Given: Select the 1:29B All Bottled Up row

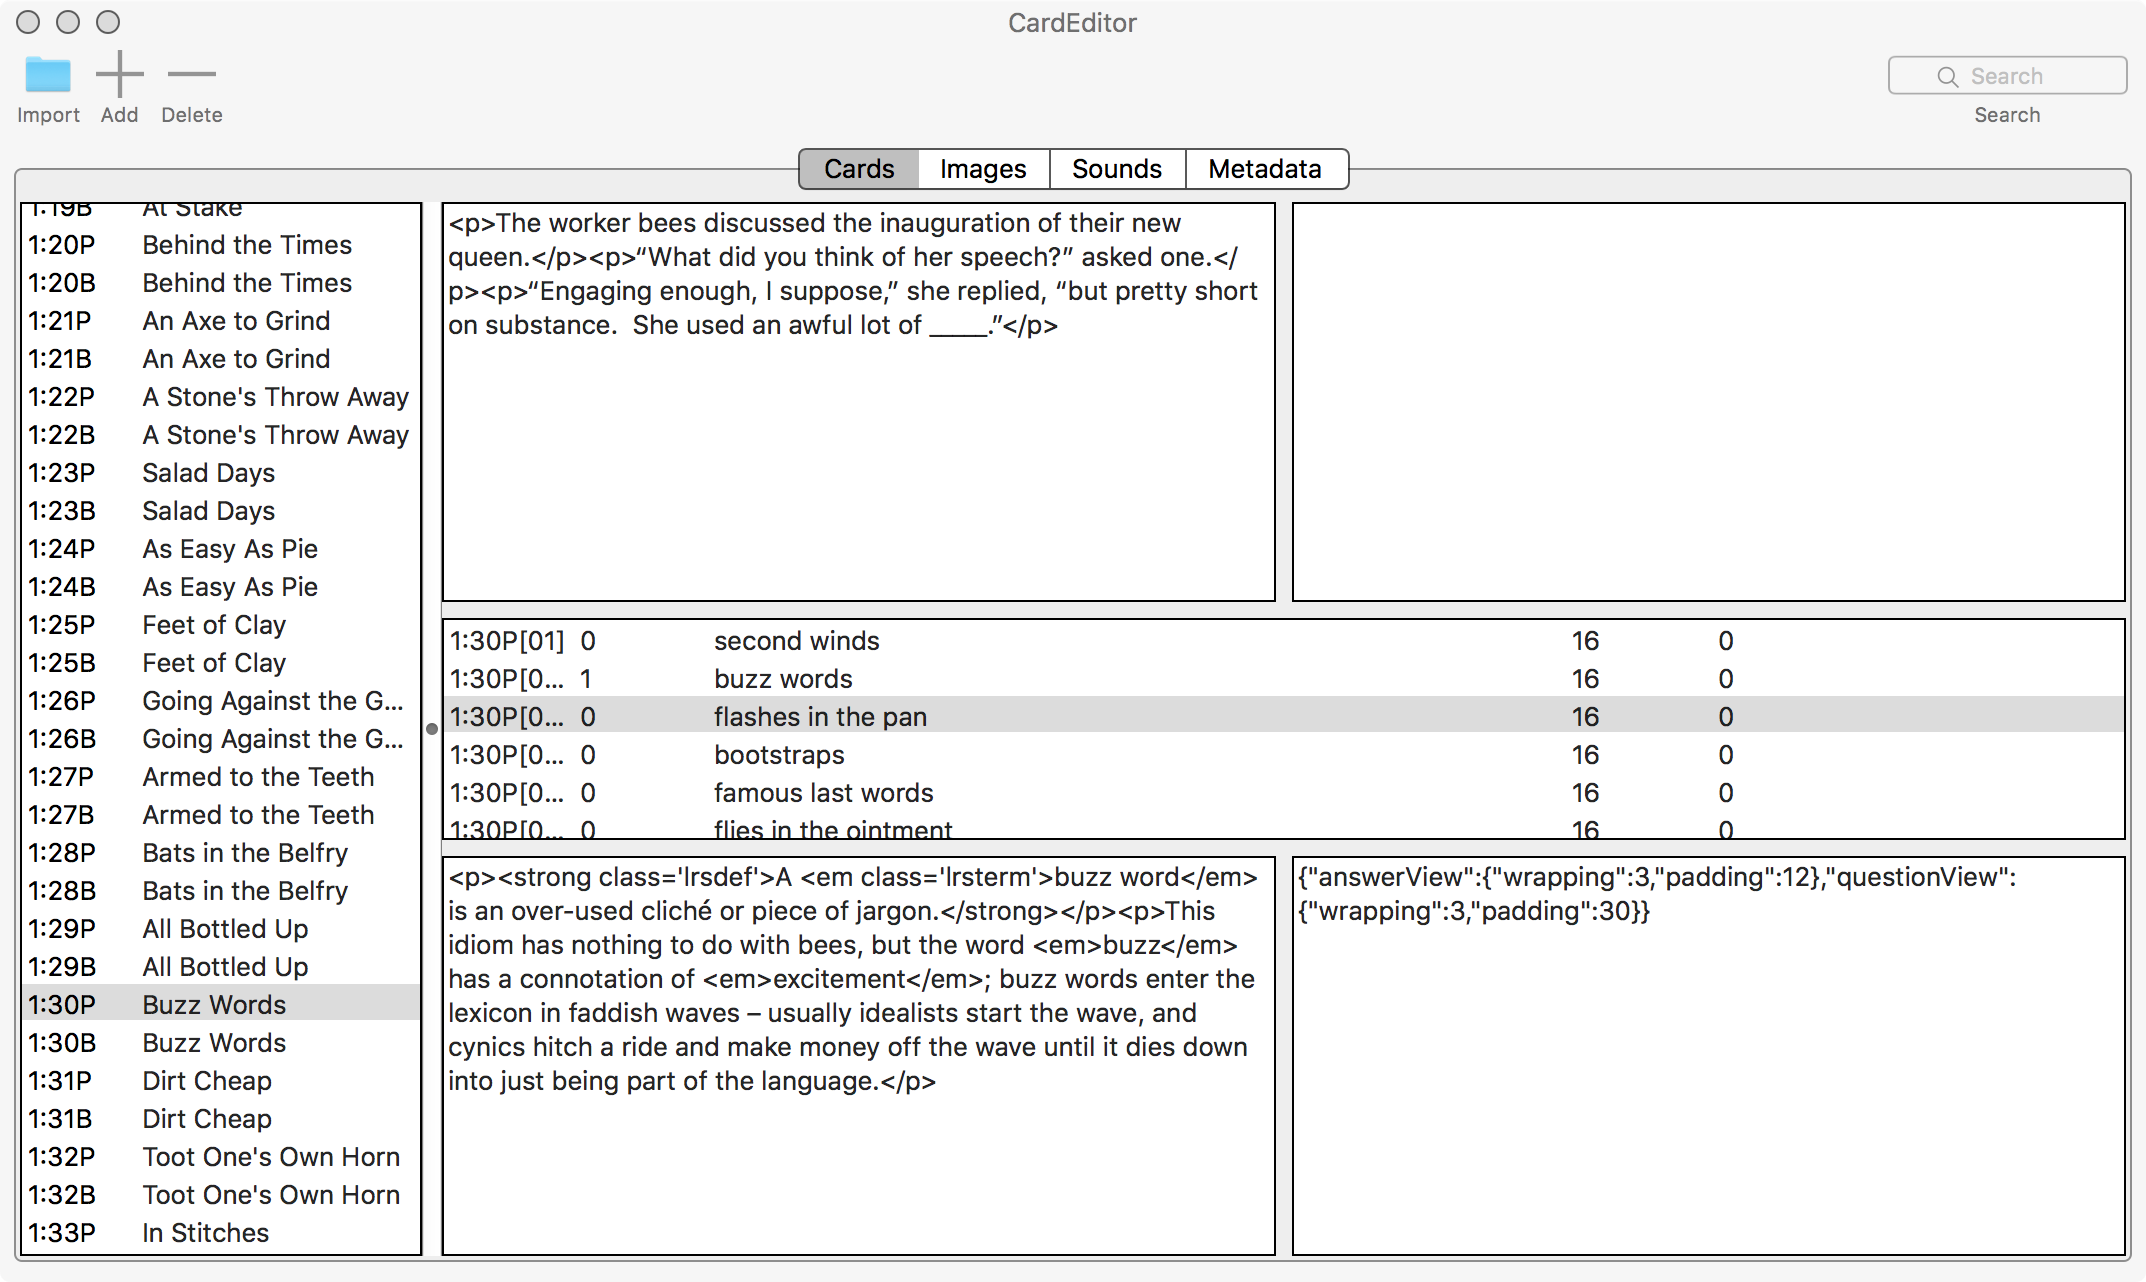Looking at the screenshot, I should [x=221, y=967].
